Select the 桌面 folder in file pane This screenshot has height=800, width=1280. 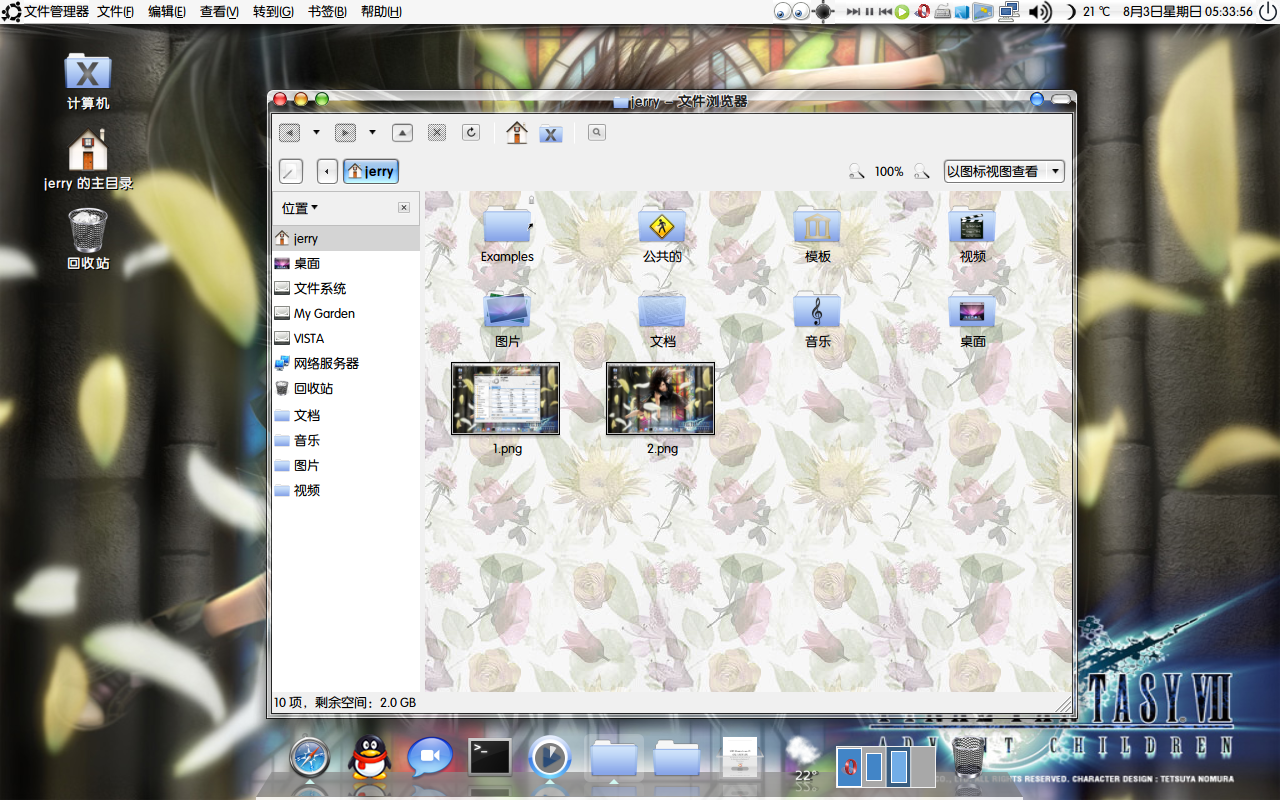click(972, 311)
